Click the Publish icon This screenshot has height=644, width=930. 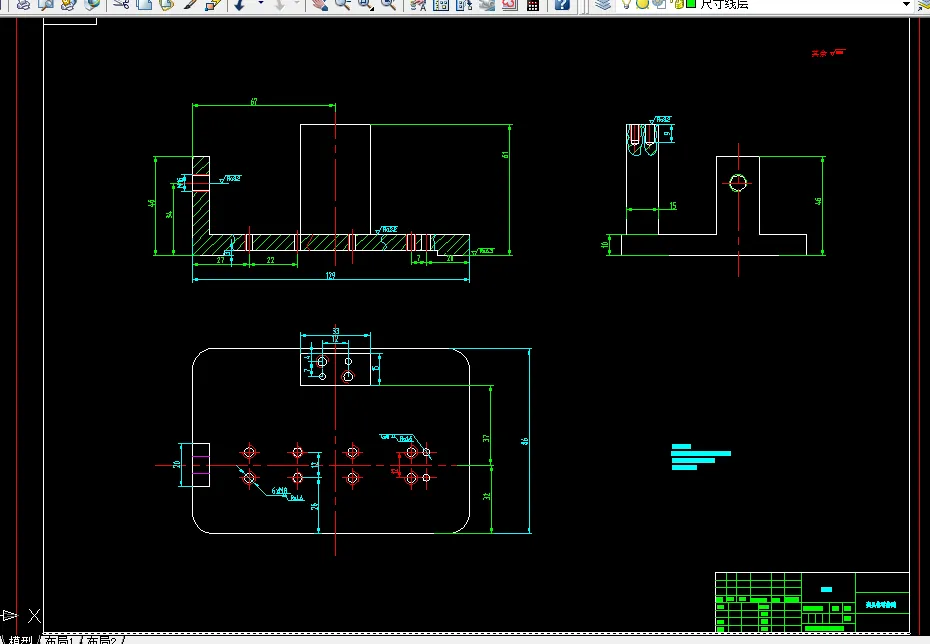pos(69,4)
